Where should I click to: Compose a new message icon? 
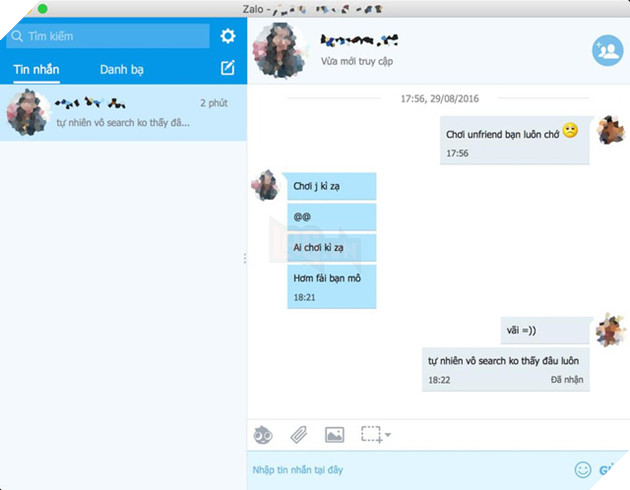(x=228, y=69)
